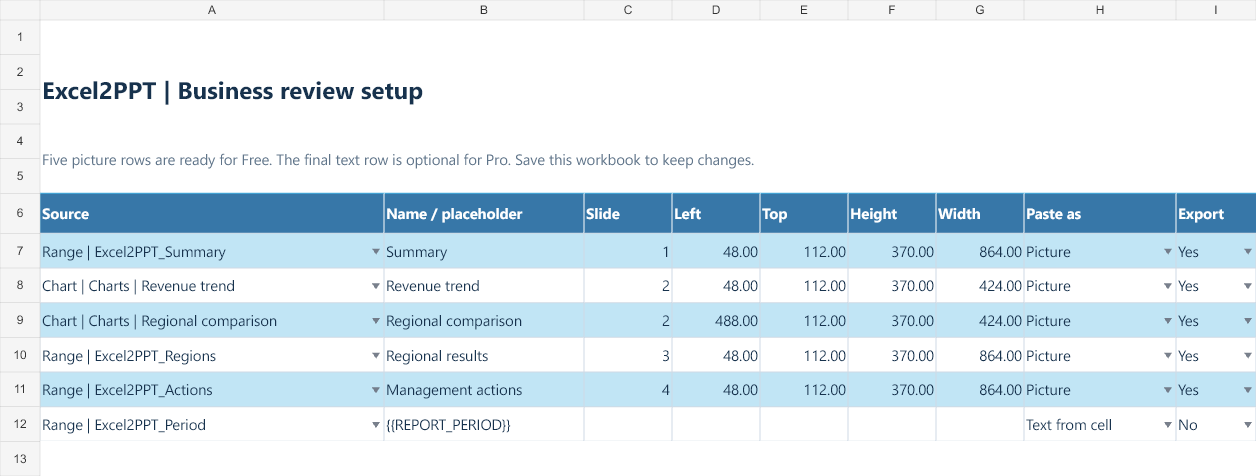Select Slide number '1' in Summary row
Viewport: 1256px width, 476px height.
point(628,252)
